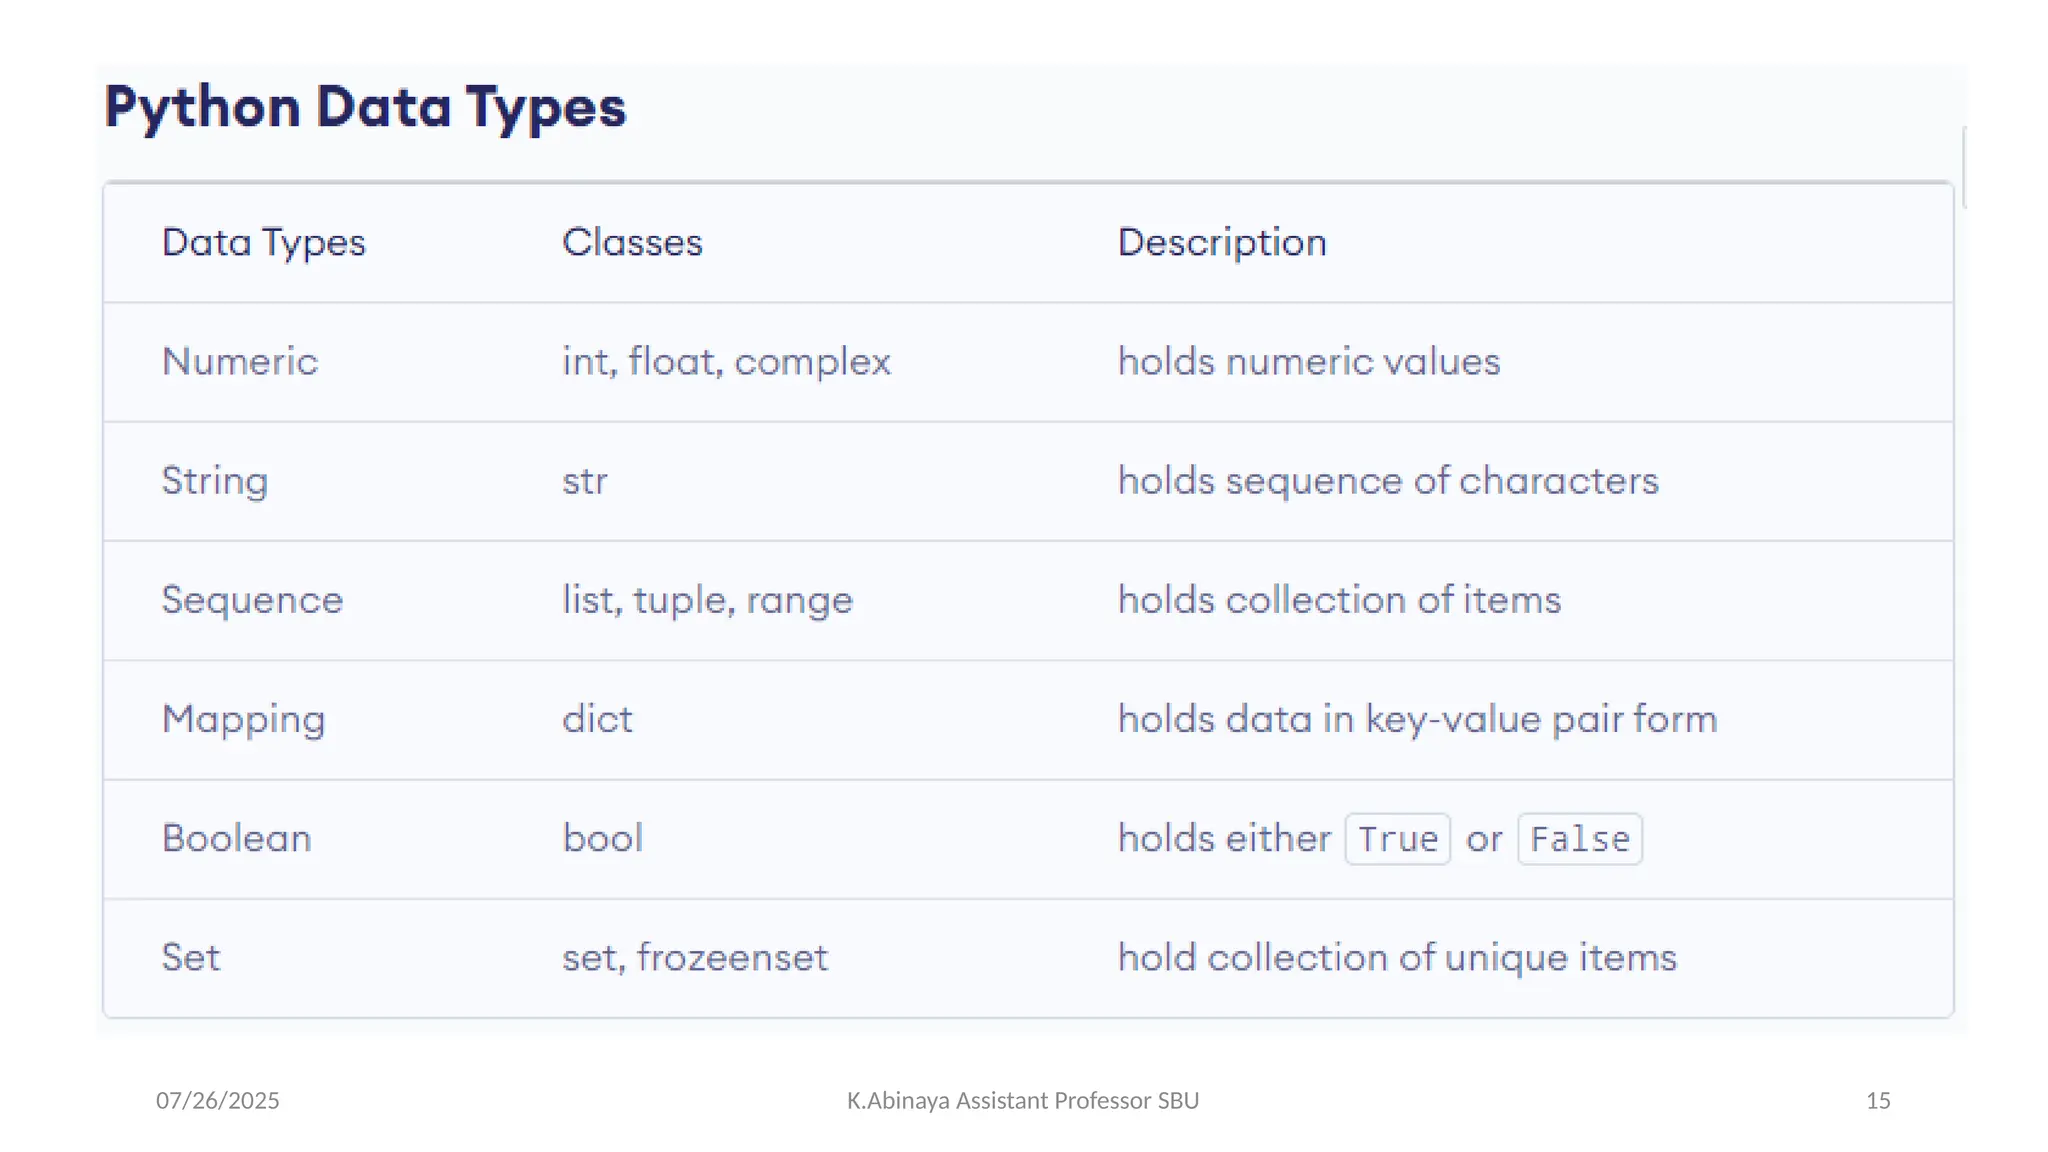Select the 'Data Types' column header
The width and height of the screenshot is (2048, 1152).
264,243
